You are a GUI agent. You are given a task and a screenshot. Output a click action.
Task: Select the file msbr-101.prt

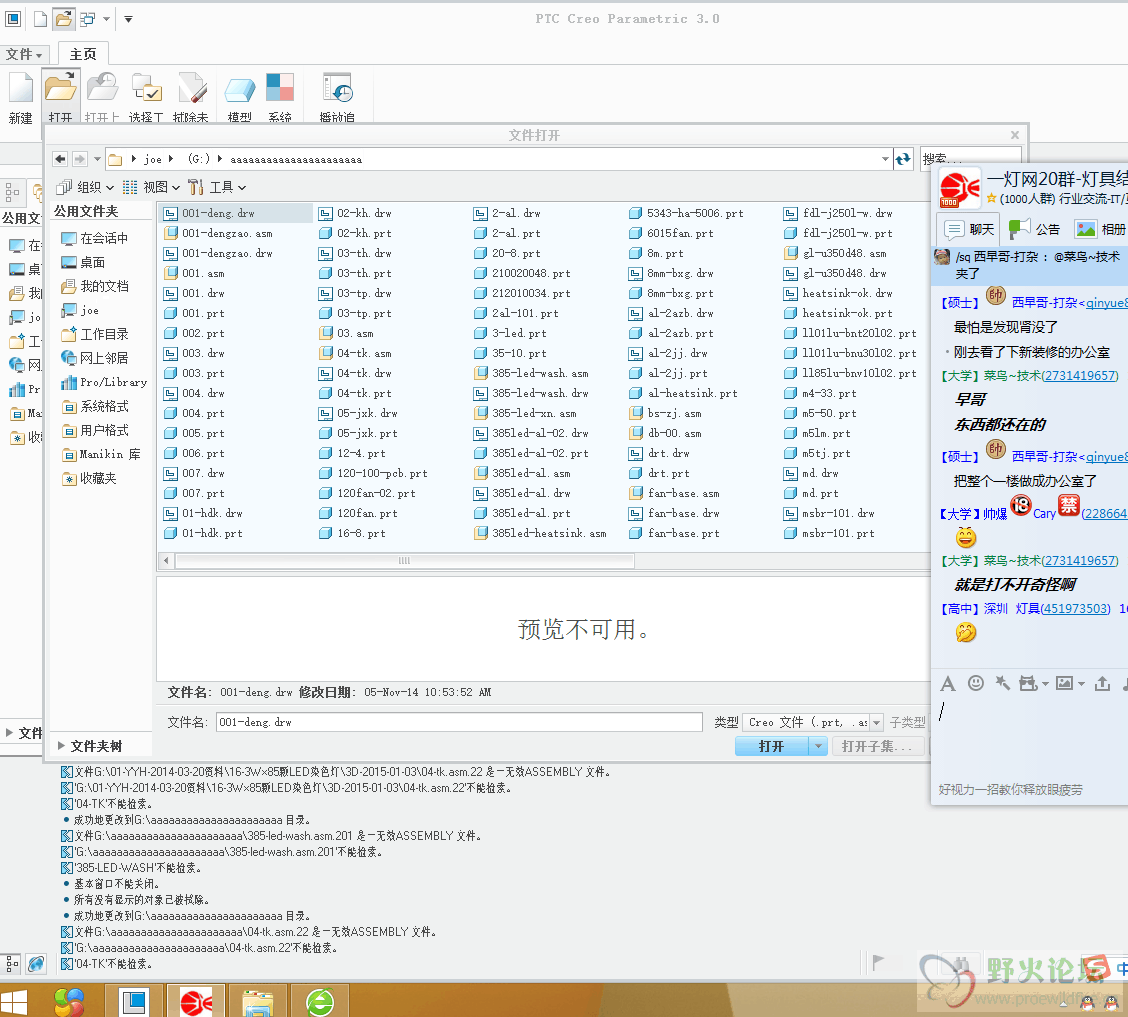pyautogui.click(x=830, y=534)
